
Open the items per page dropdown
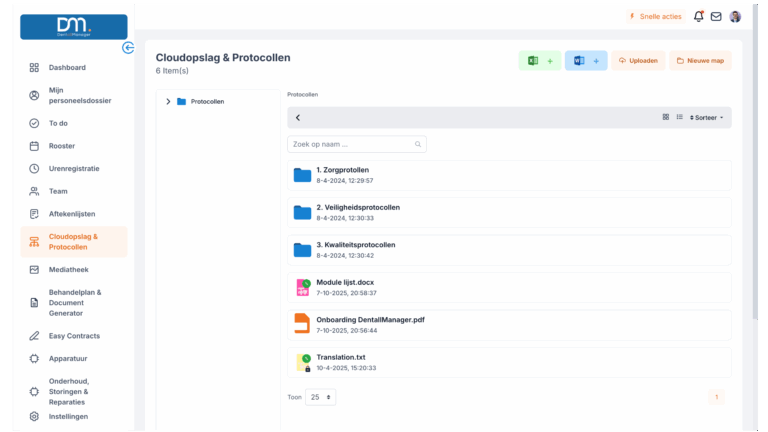(322, 397)
